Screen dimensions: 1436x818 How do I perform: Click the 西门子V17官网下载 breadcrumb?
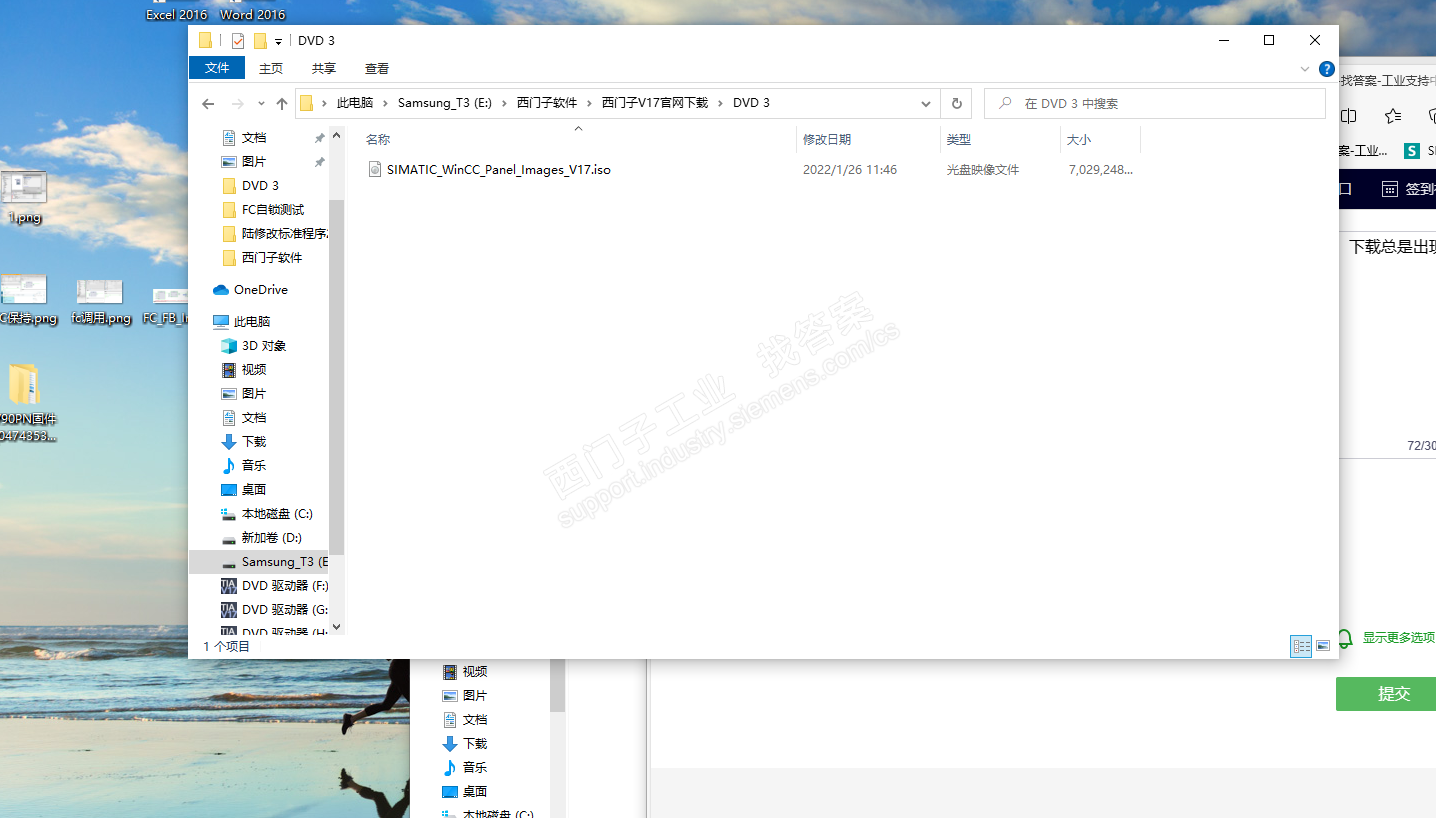(655, 103)
